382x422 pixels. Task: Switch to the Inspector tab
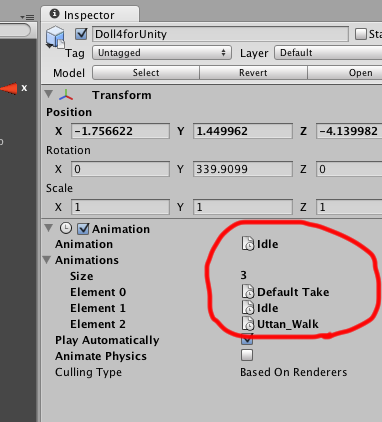90,15
